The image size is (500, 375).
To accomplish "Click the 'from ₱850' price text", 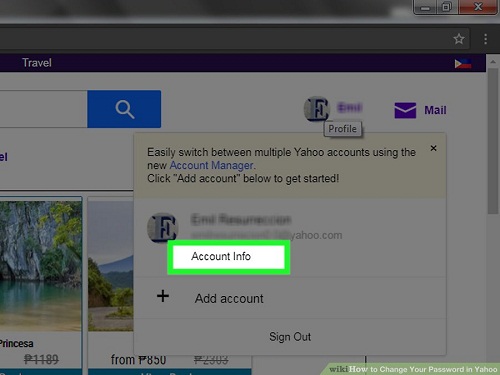I will (138, 360).
